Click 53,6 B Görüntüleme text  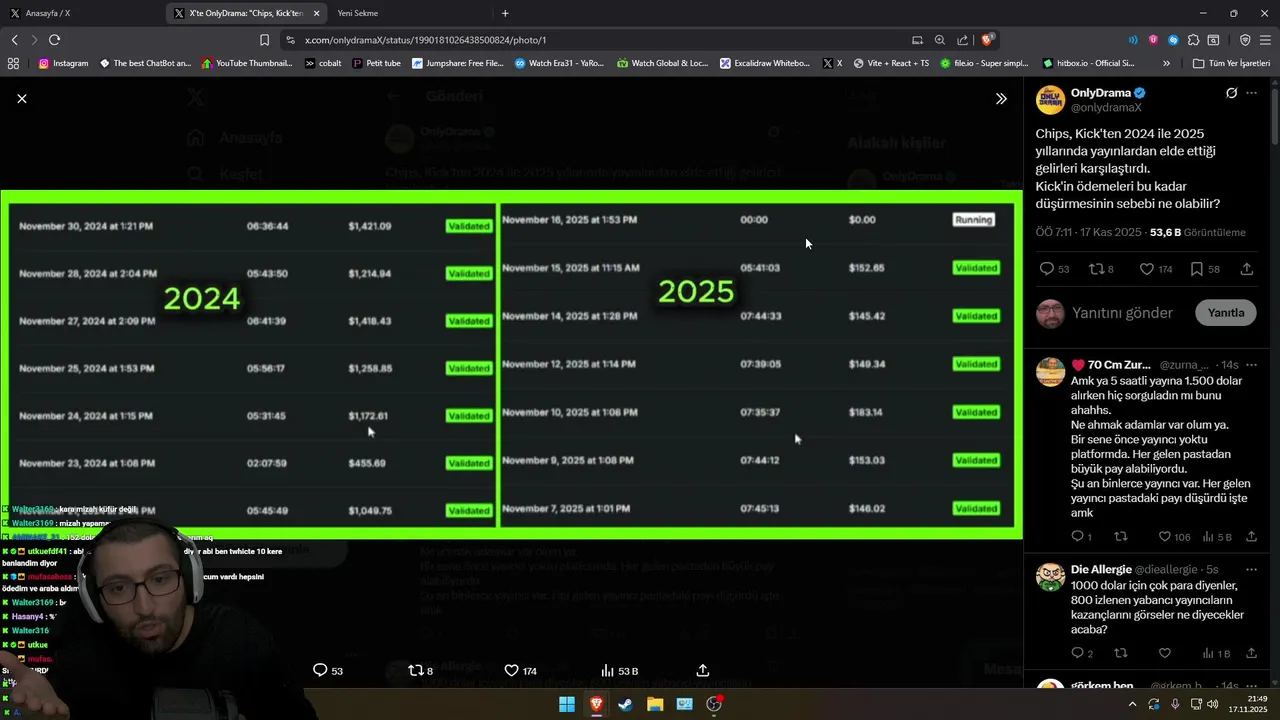1197,232
